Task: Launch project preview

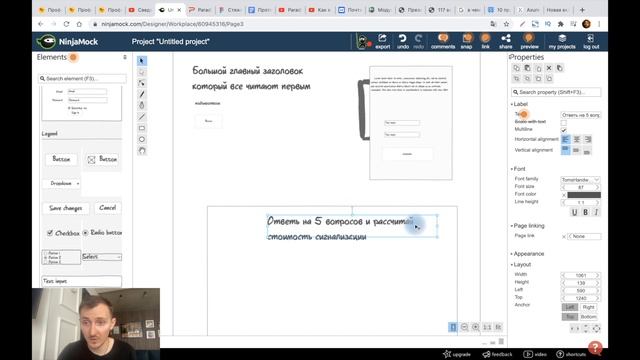Action: click(x=529, y=41)
